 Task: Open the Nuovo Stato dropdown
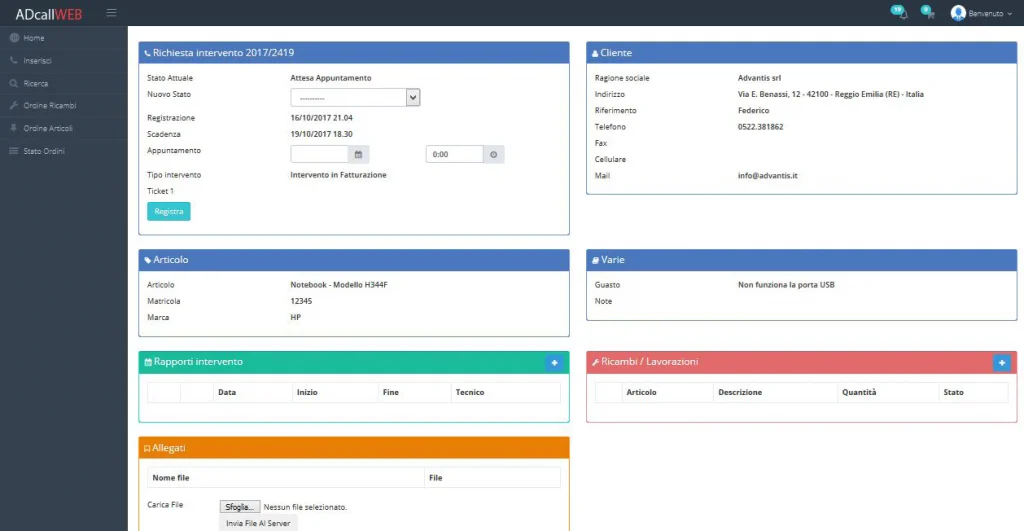click(355, 97)
